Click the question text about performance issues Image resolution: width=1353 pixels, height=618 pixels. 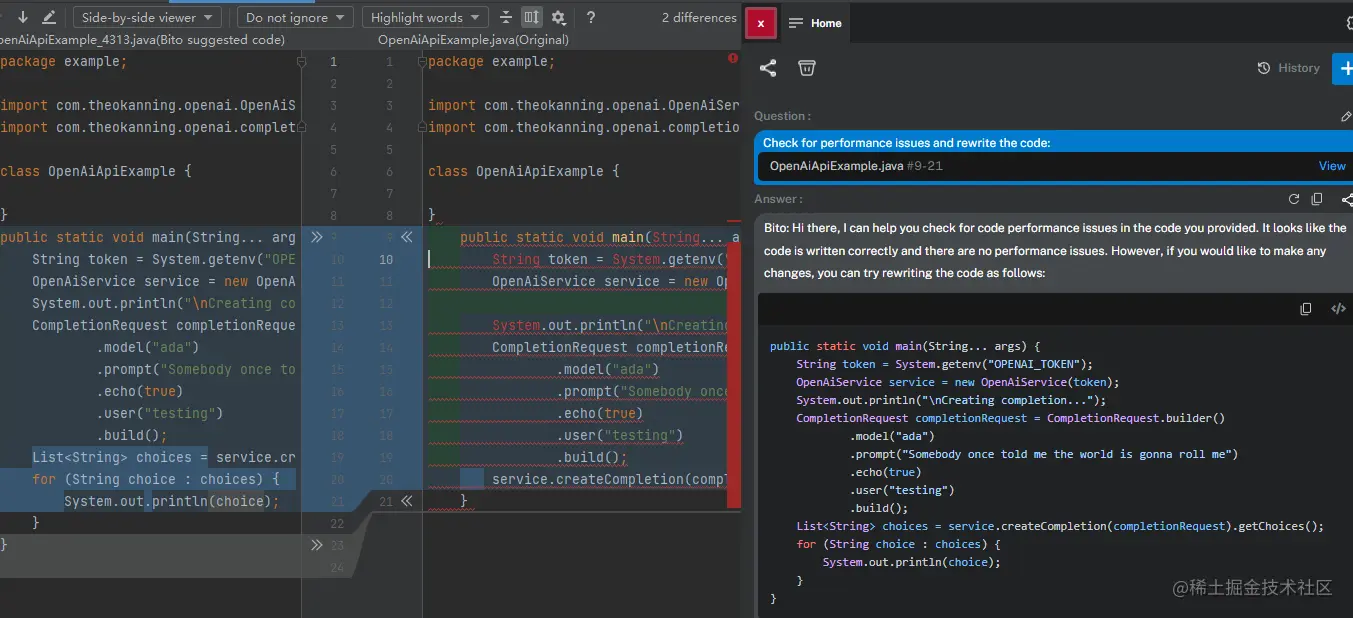tap(906, 143)
